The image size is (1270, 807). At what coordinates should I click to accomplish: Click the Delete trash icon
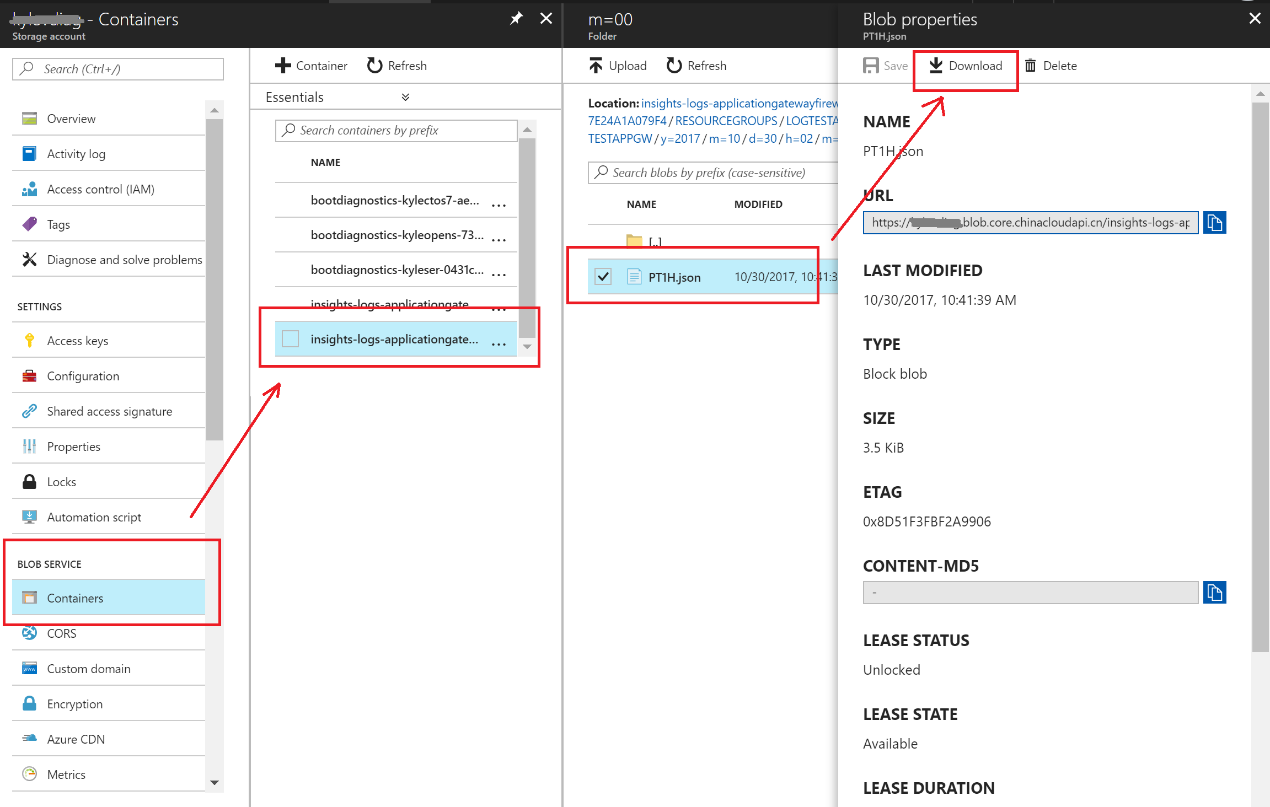coord(1031,66)
